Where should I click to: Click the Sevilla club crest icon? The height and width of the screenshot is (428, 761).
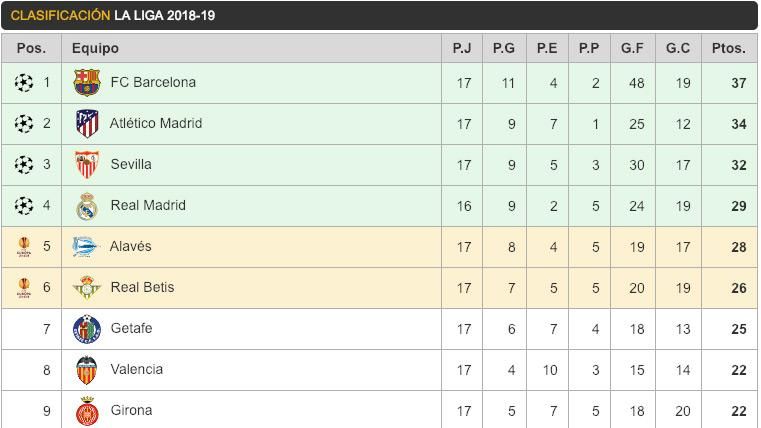[x=87, y=165]
